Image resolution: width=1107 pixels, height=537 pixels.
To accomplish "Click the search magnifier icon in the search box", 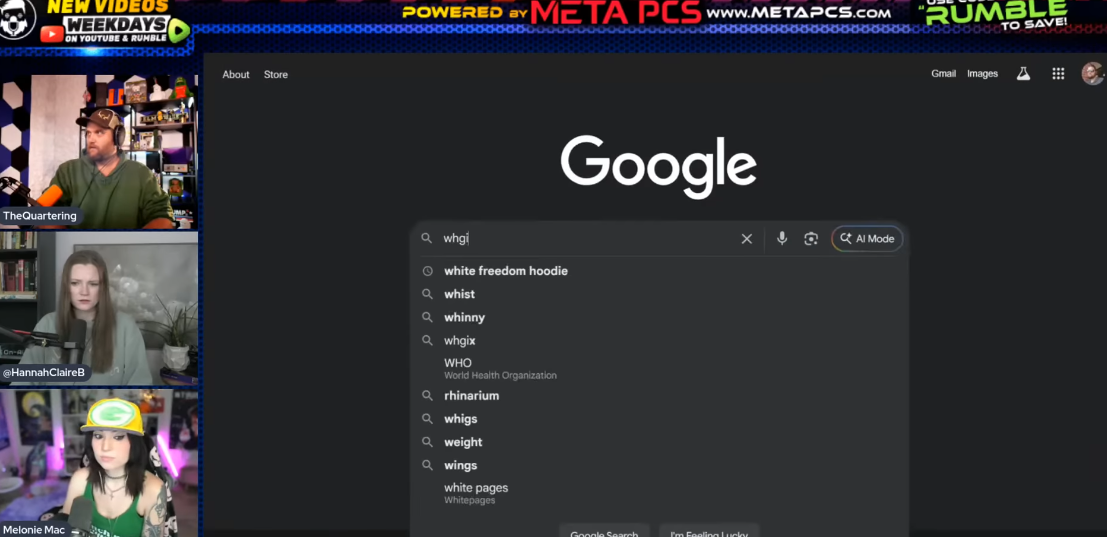I will point(426,239).
